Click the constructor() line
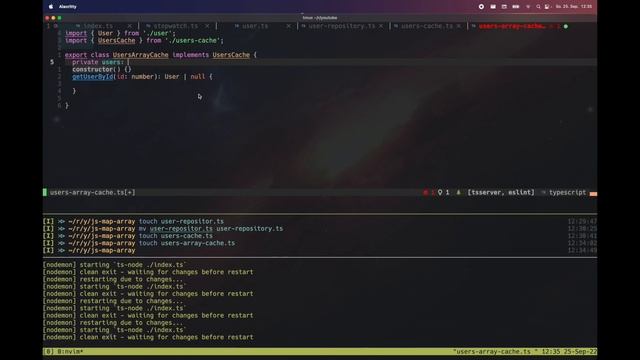This screenshot has width=640, height=360. [x=102, y=69]
